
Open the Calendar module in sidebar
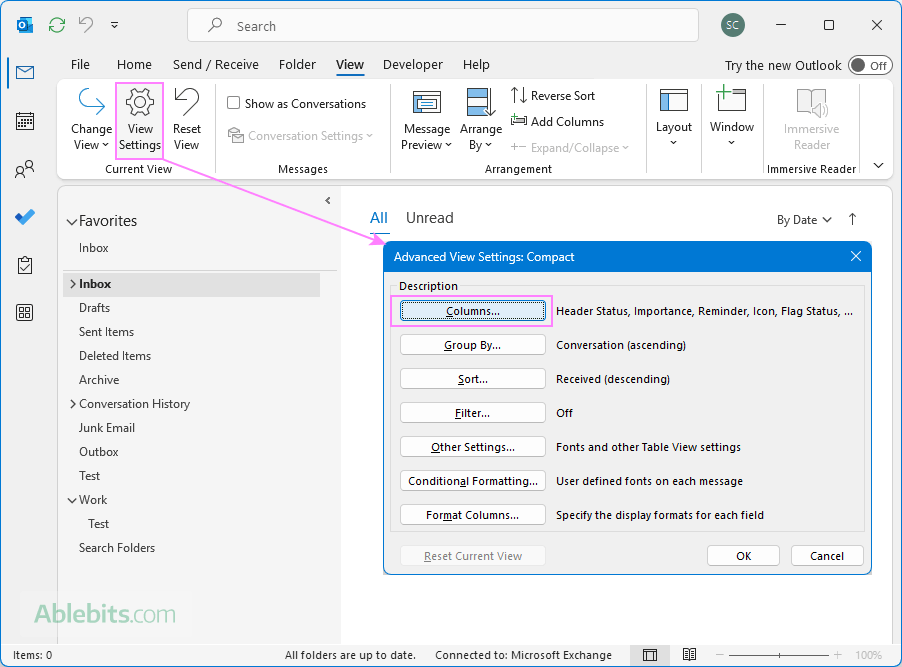click(x=25, y=121)
